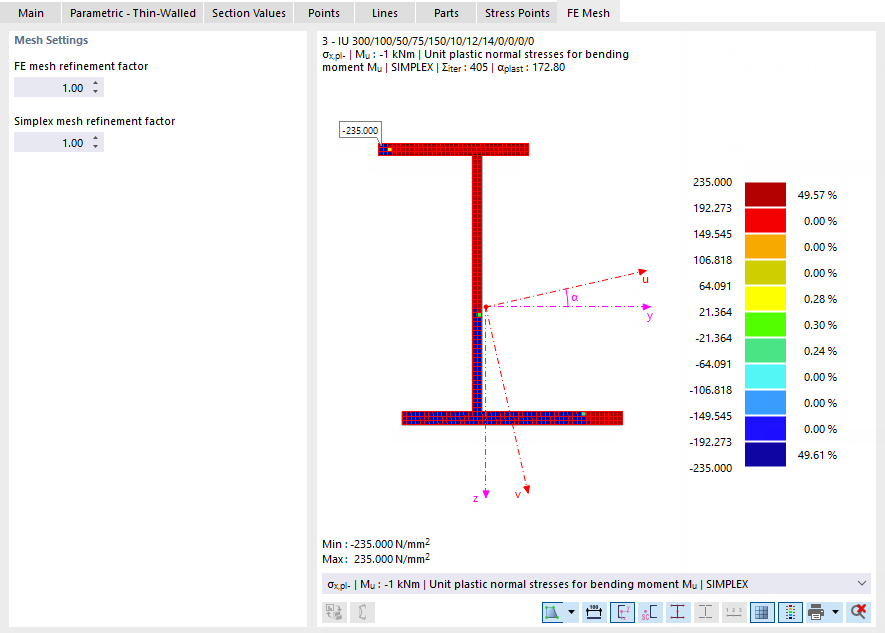
Task: Expand the section view mode dropdown arrow
Action: pos(571,612)
